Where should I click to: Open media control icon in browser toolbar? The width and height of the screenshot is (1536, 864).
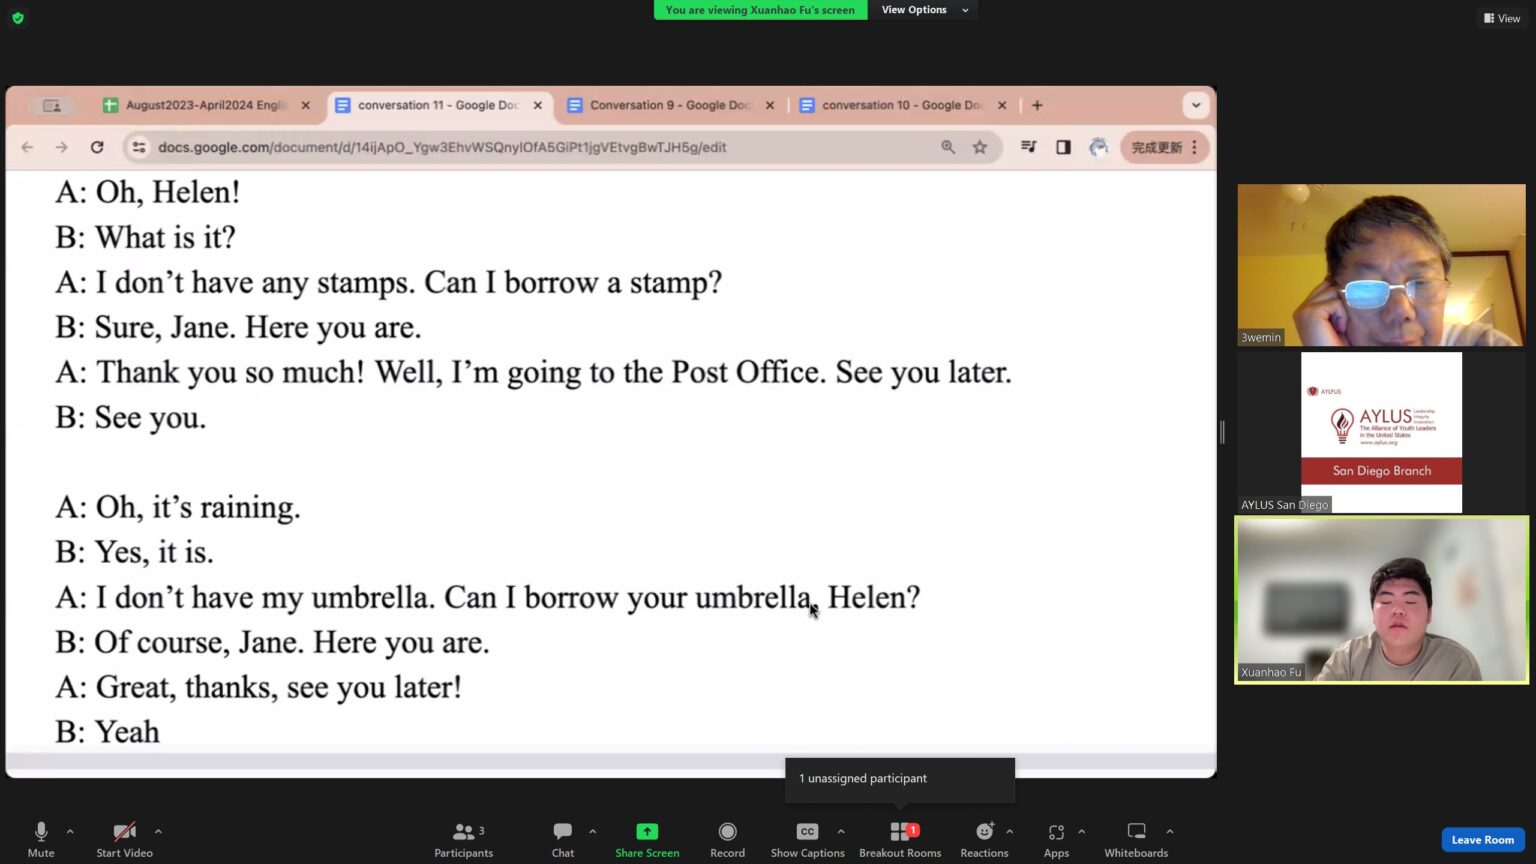[x=1028, y=147]
